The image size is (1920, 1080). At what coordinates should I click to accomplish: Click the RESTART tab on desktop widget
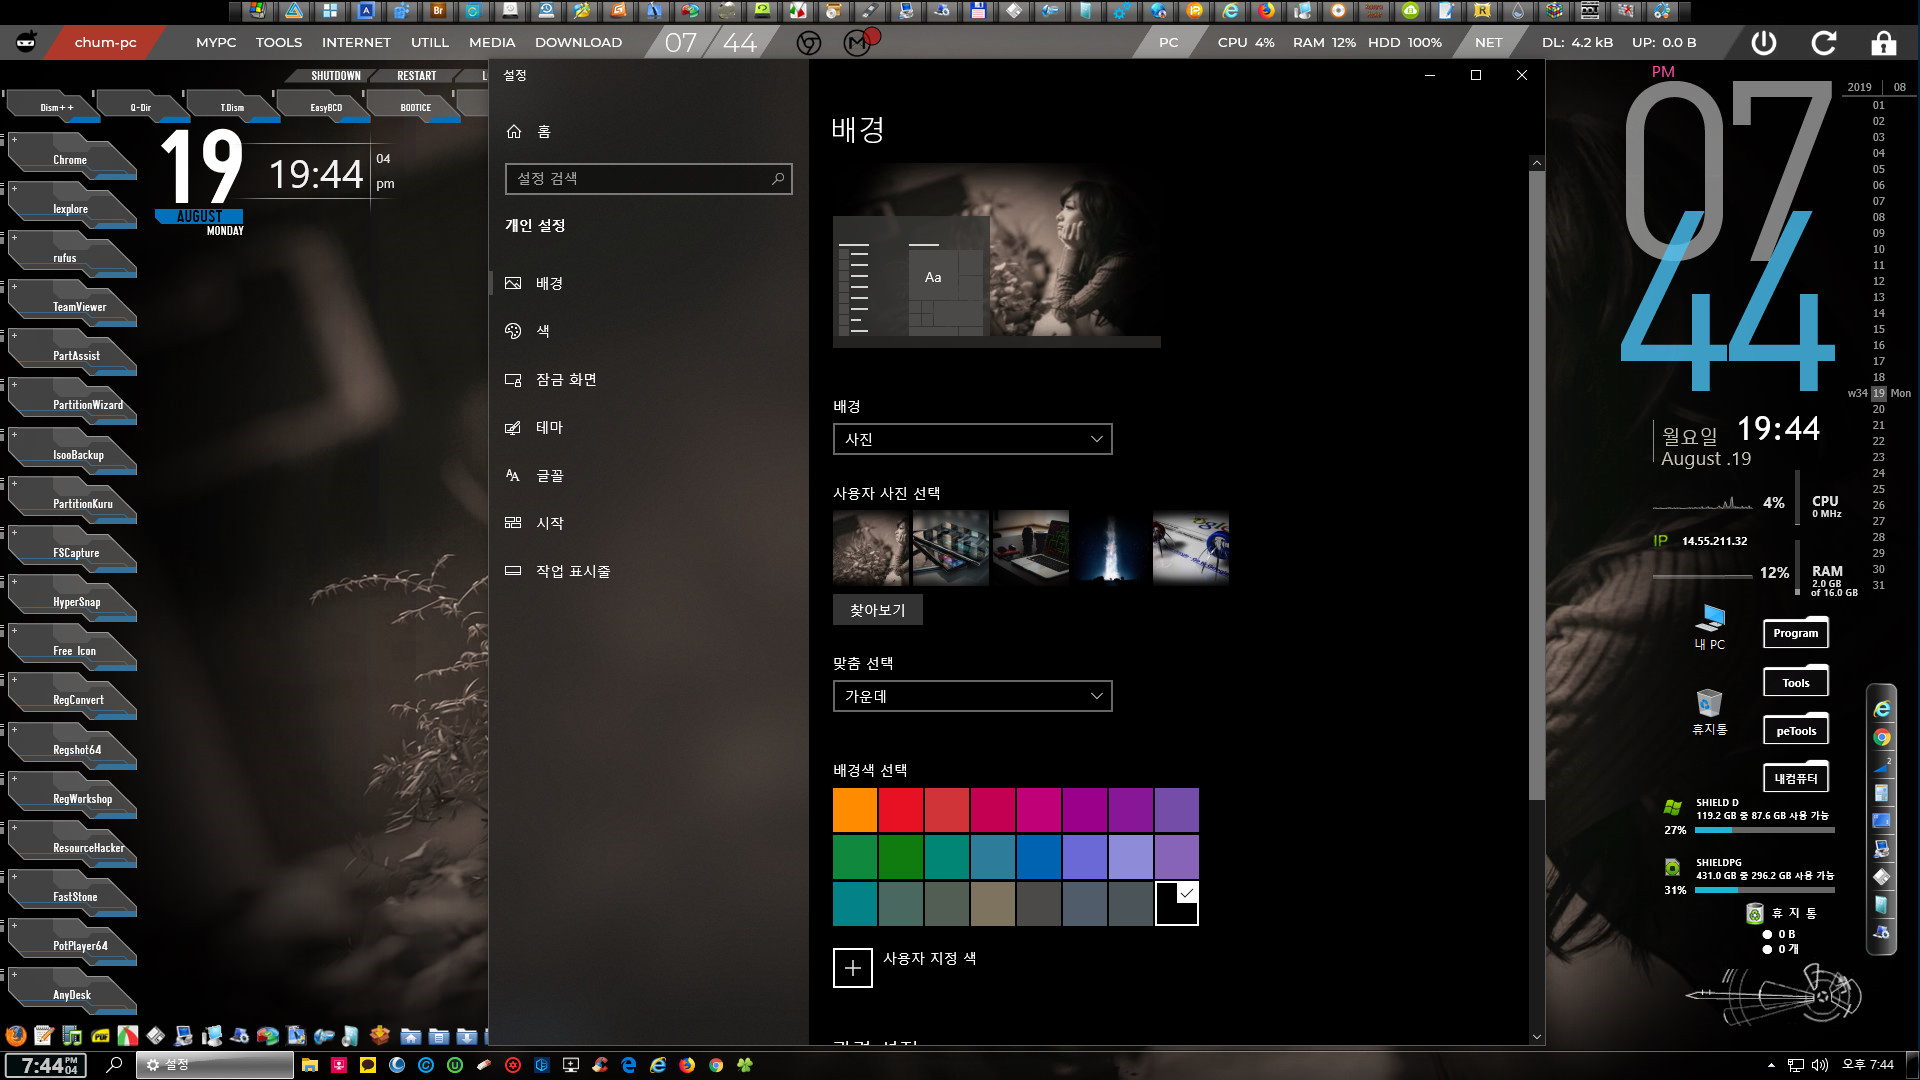click(x=417, y=76)
